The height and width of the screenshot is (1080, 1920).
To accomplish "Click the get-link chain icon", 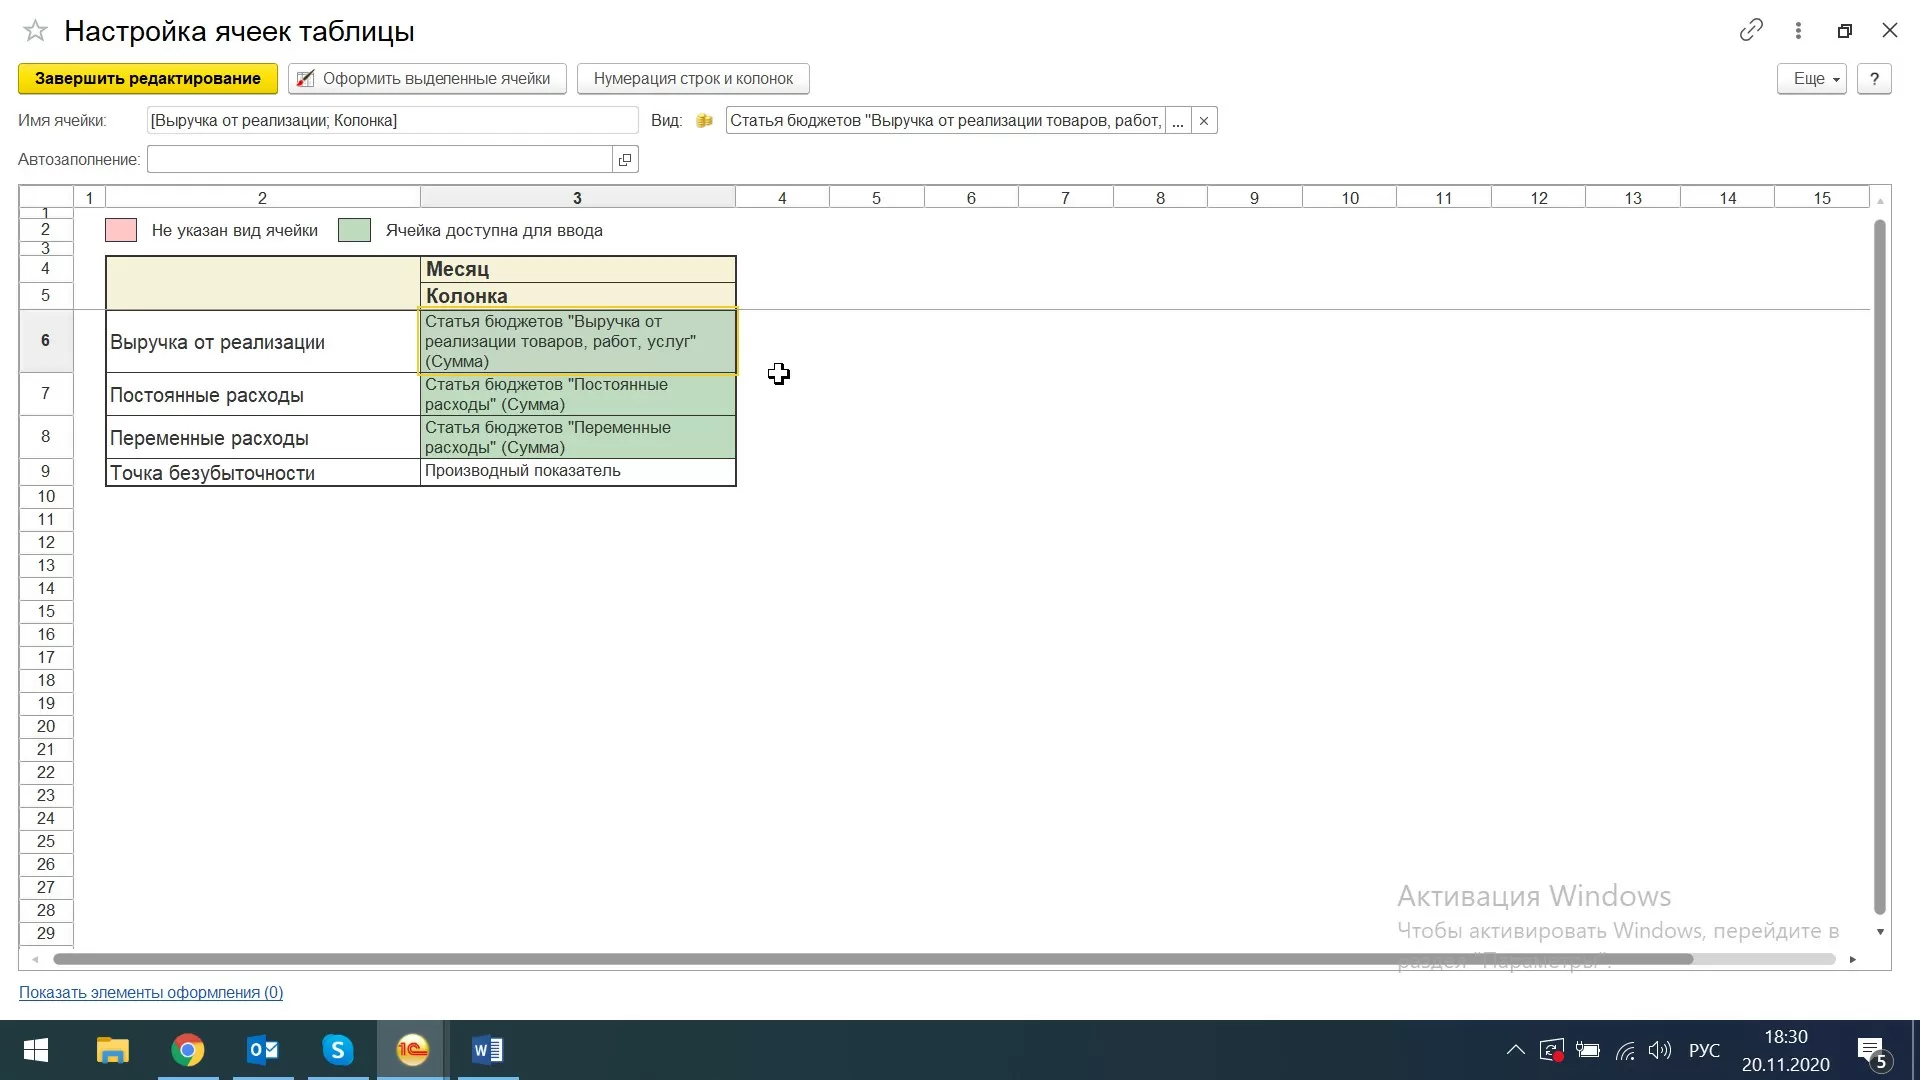I will tap(1750, 30).
